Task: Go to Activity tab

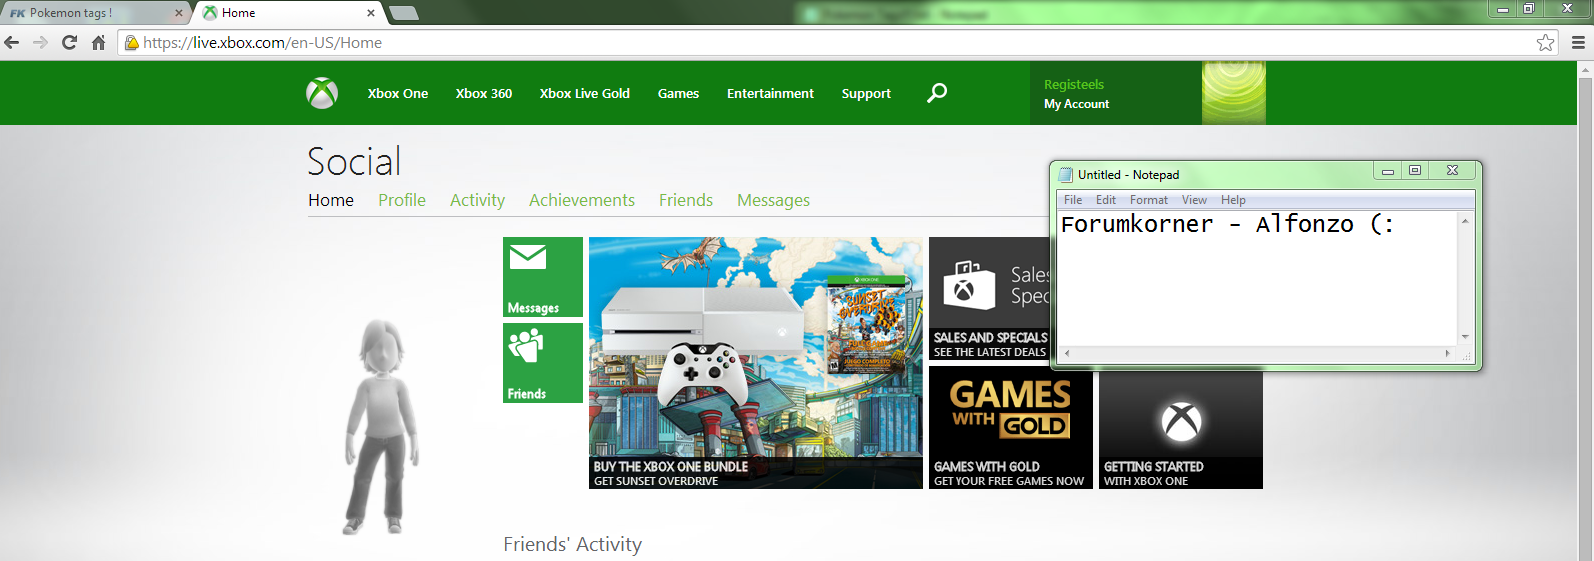Action: pyautogui.click(x=477, y=200)
